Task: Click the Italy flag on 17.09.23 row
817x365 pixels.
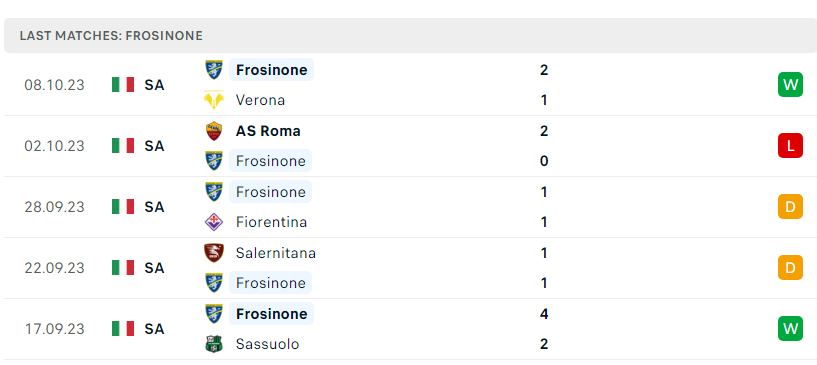Action: [x=123, y=329]
